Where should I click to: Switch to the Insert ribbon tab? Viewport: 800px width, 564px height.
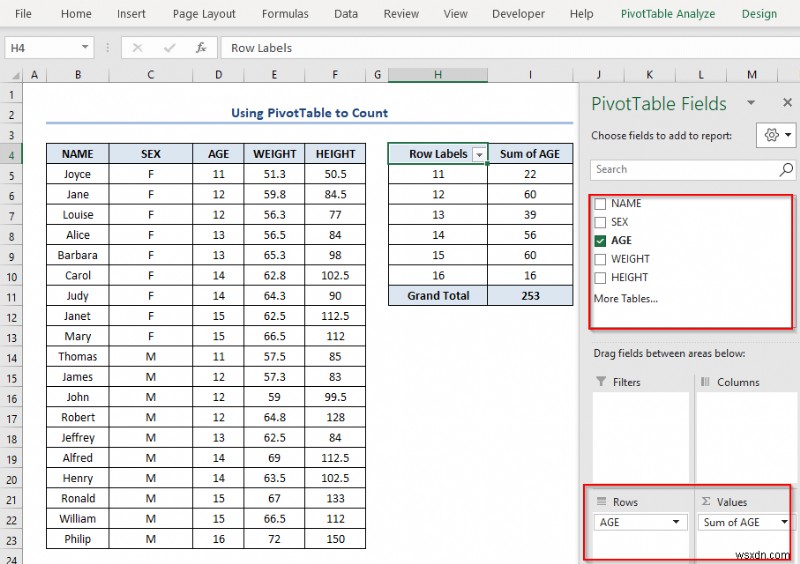[x=131, y=14]
